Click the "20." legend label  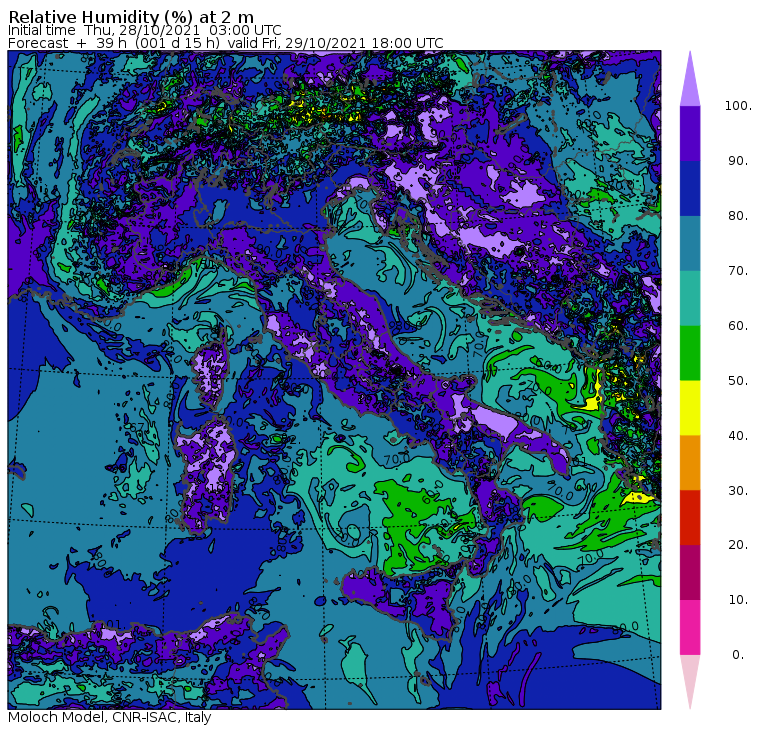coord(738,544)
